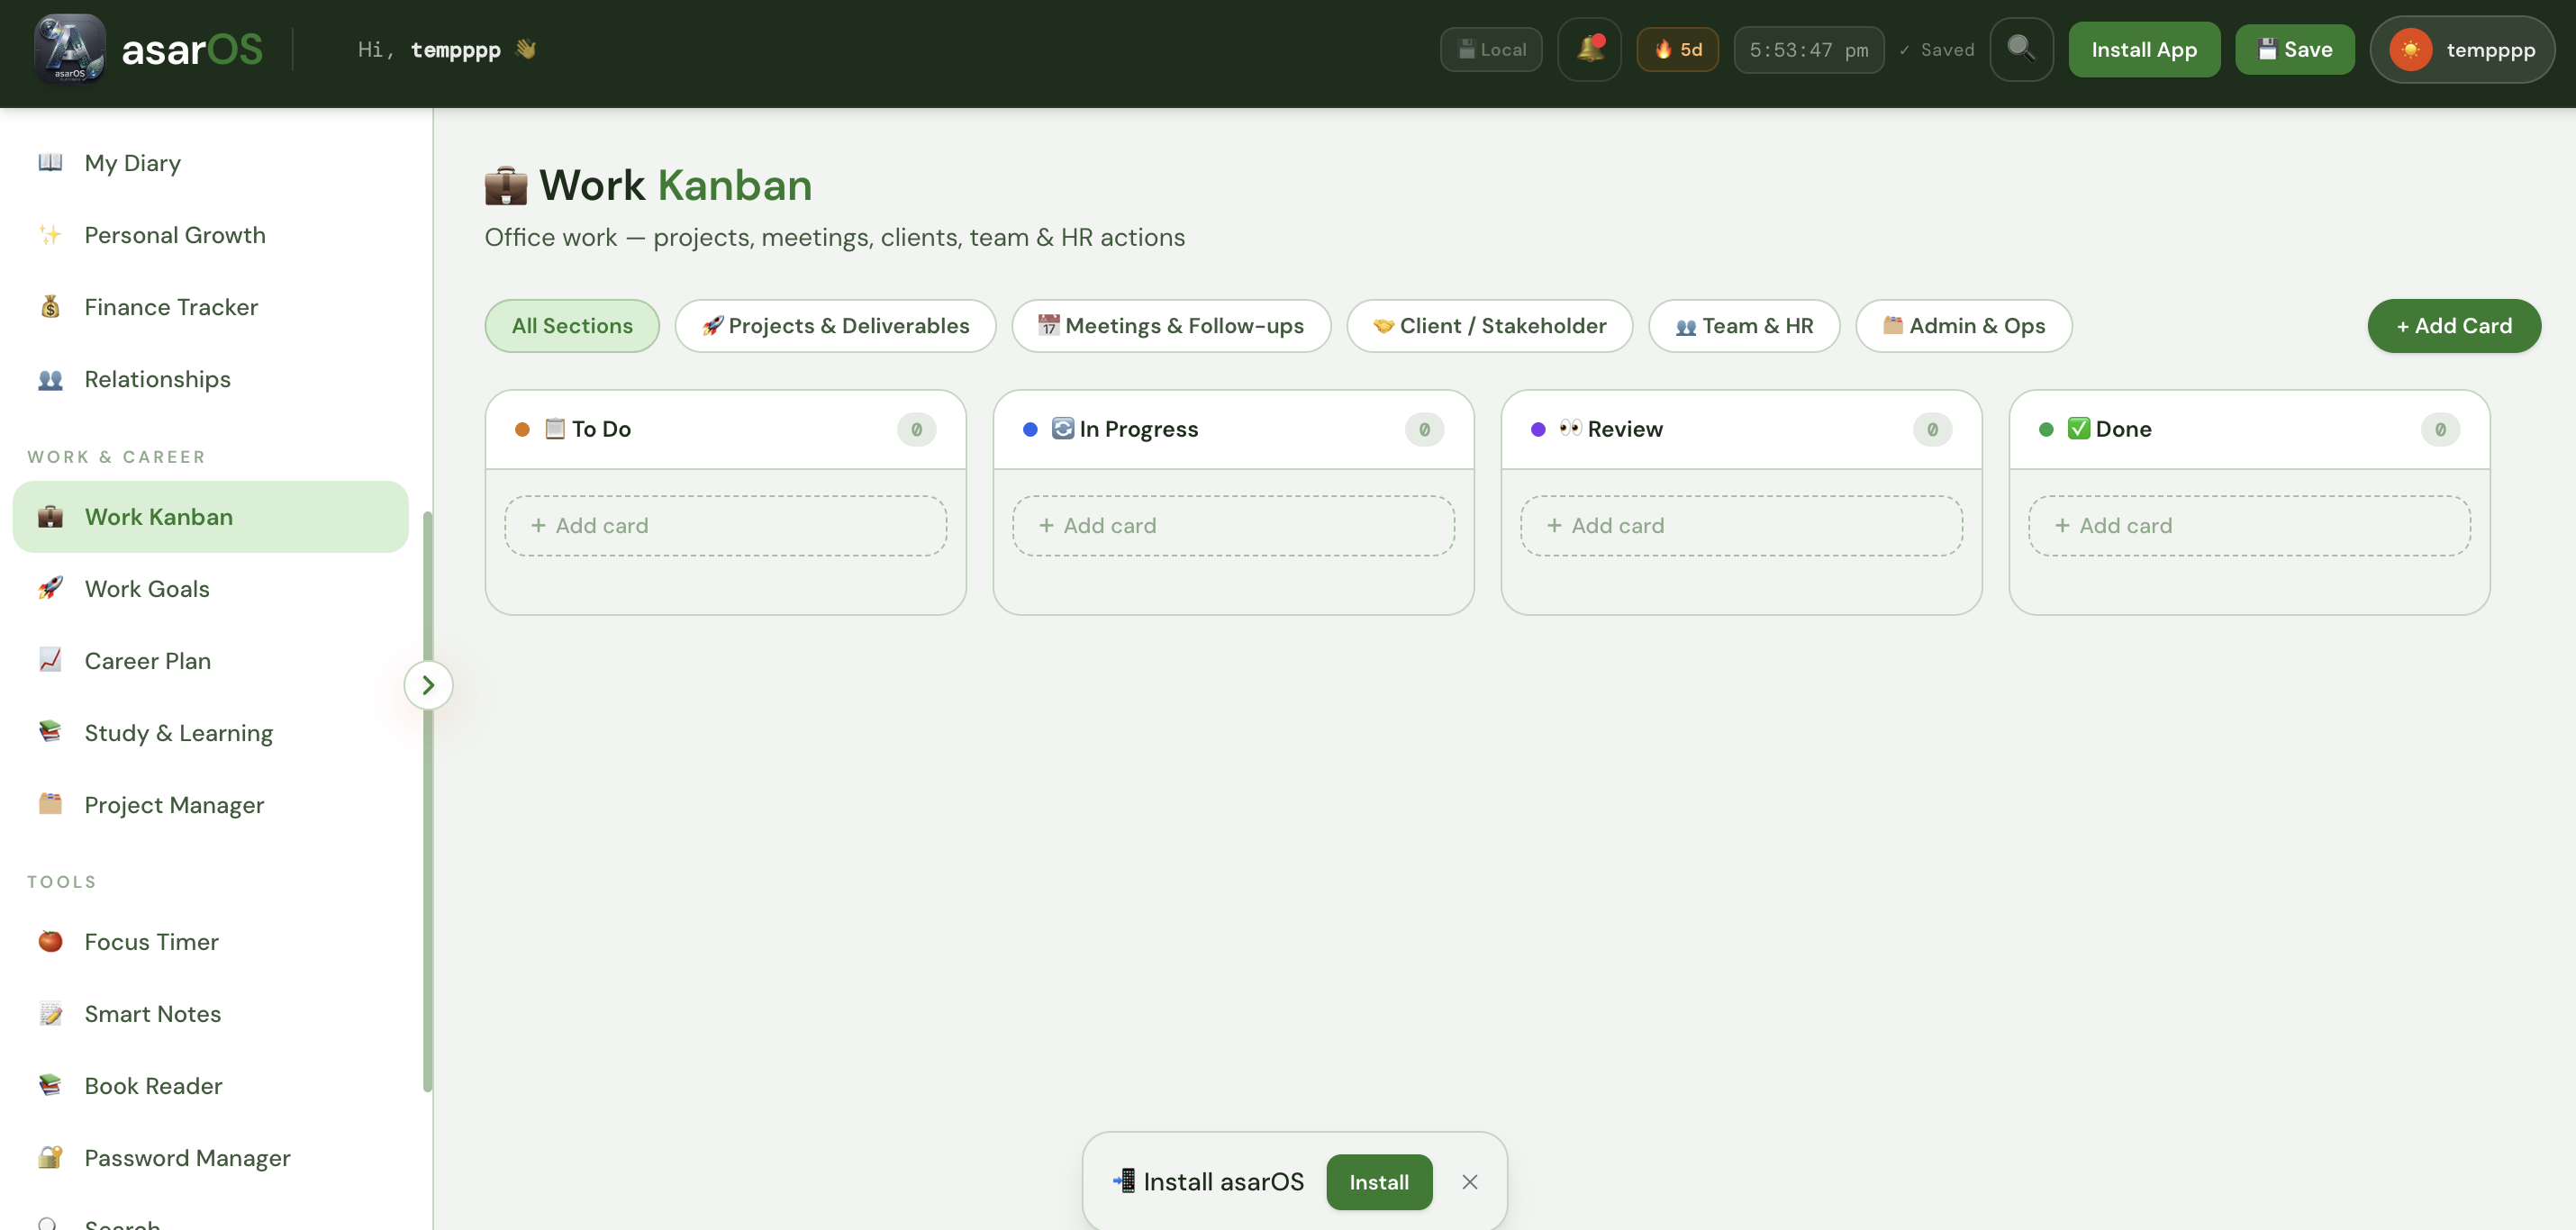Screen dimensions: 2576x1230
Task: Click the Focus Timer tomato icon
Action: (x=50, y=942)
